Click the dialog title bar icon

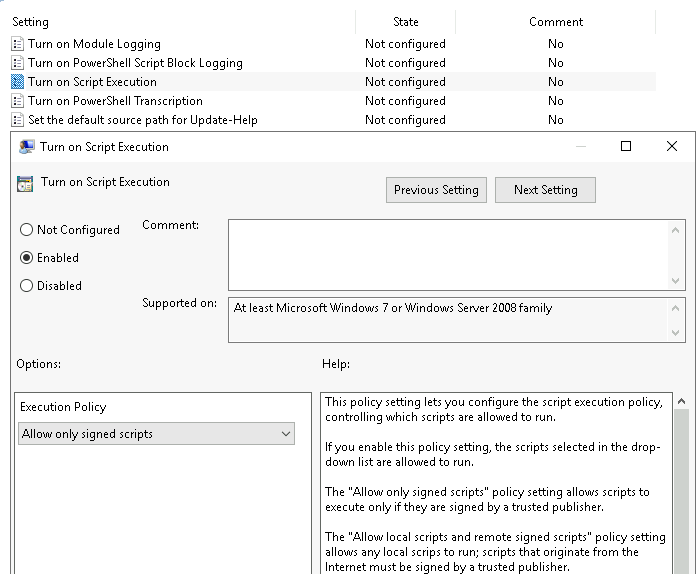coord(26,147)
